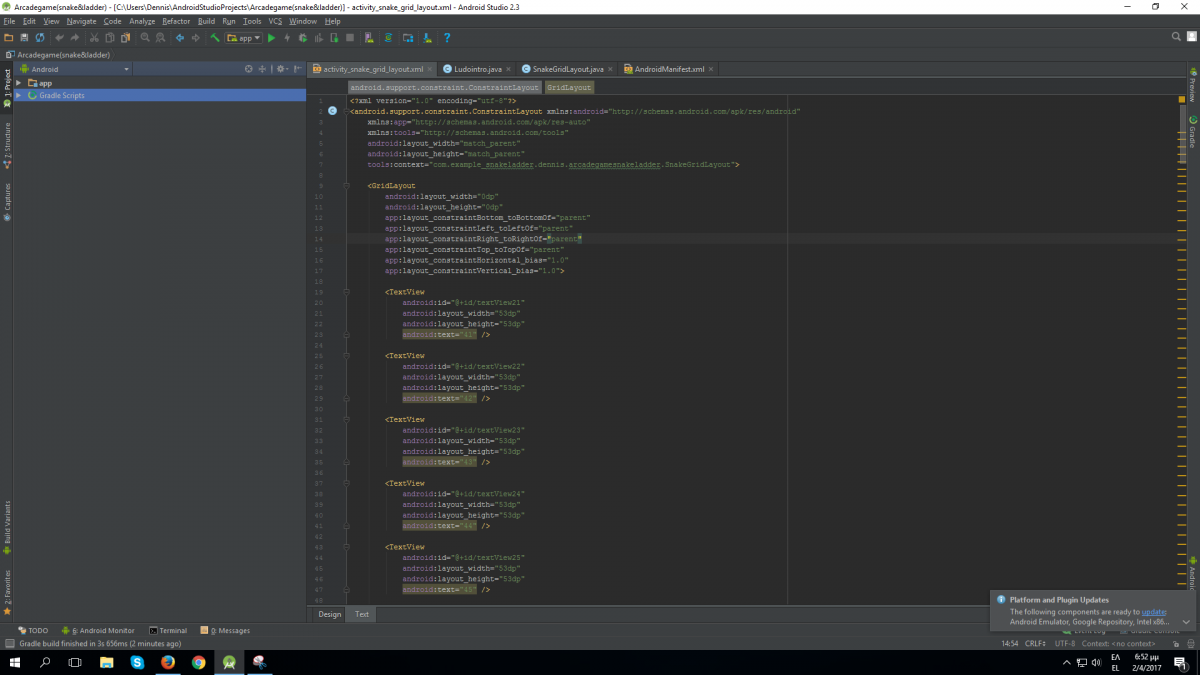
Task: Click the Open folder toolbar icon
Action: pos(9,38)
